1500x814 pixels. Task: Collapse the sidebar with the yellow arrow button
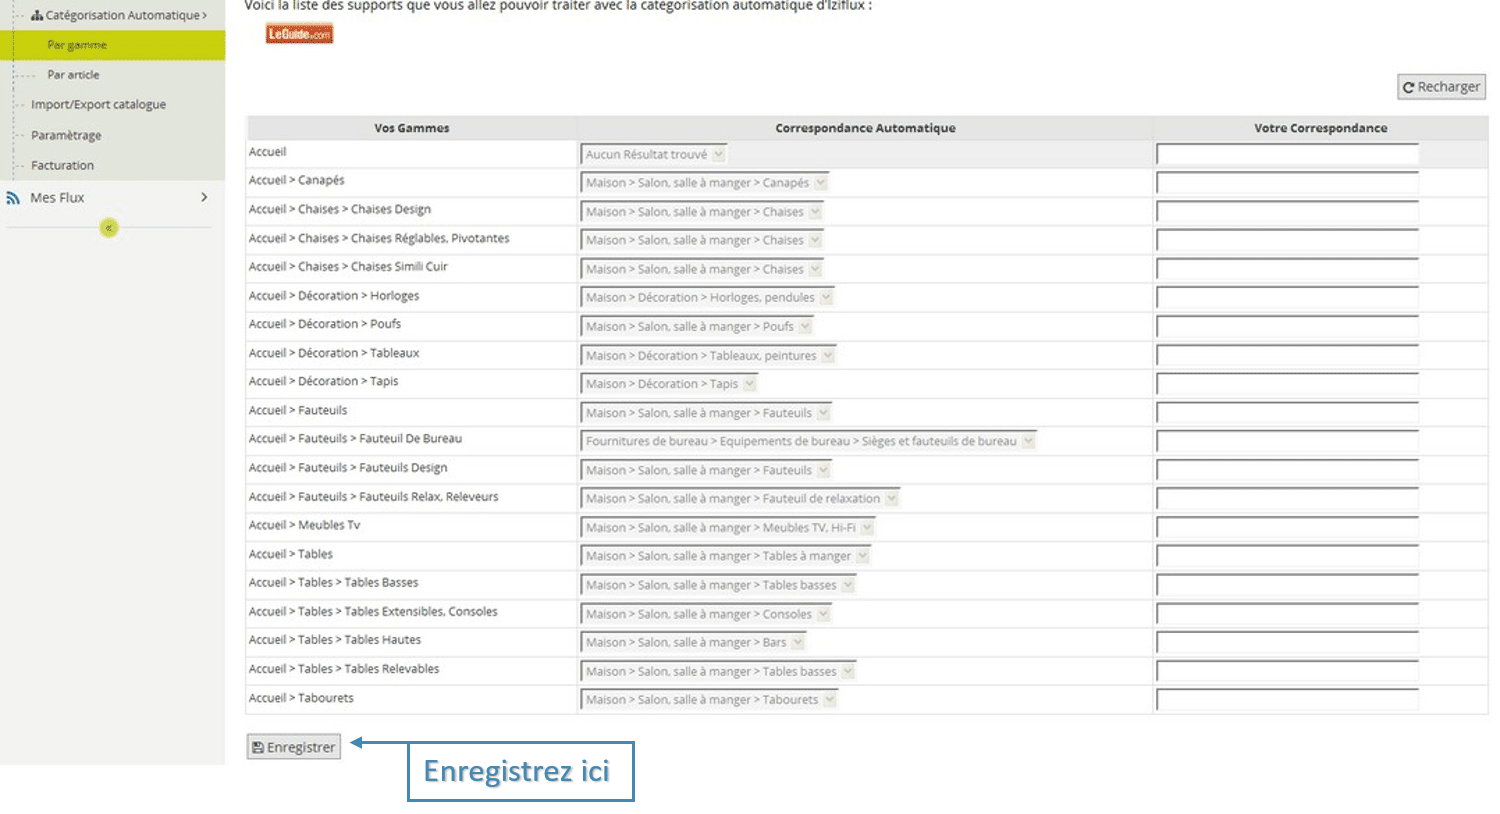[x=109, y=228]
